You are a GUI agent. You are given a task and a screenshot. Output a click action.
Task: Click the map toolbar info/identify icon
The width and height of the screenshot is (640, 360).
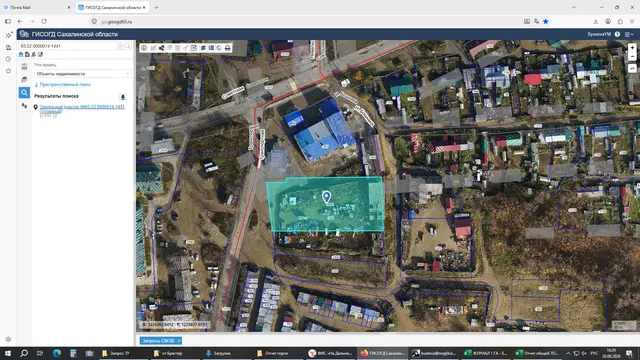pyautogui.click(x=144, y=48)
